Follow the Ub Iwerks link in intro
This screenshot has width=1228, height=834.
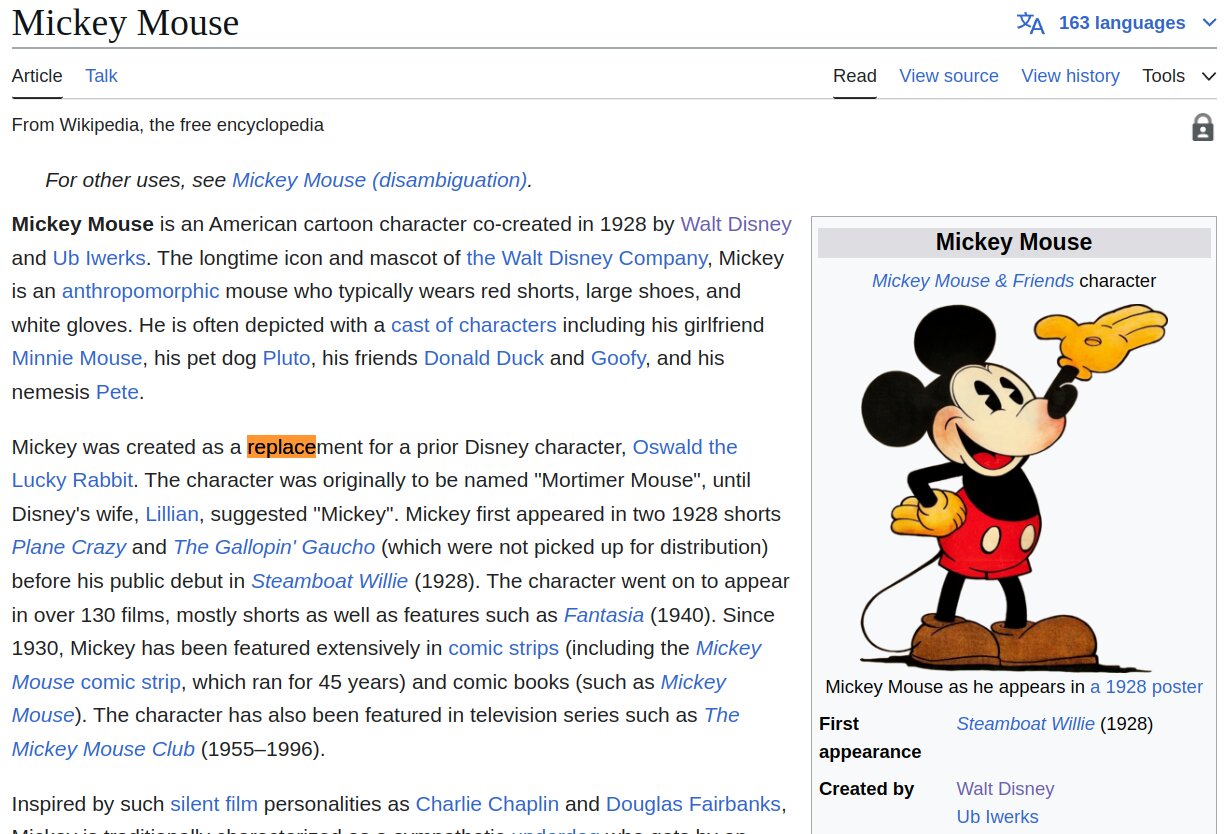pyautogui.click(x=99, y=258)
